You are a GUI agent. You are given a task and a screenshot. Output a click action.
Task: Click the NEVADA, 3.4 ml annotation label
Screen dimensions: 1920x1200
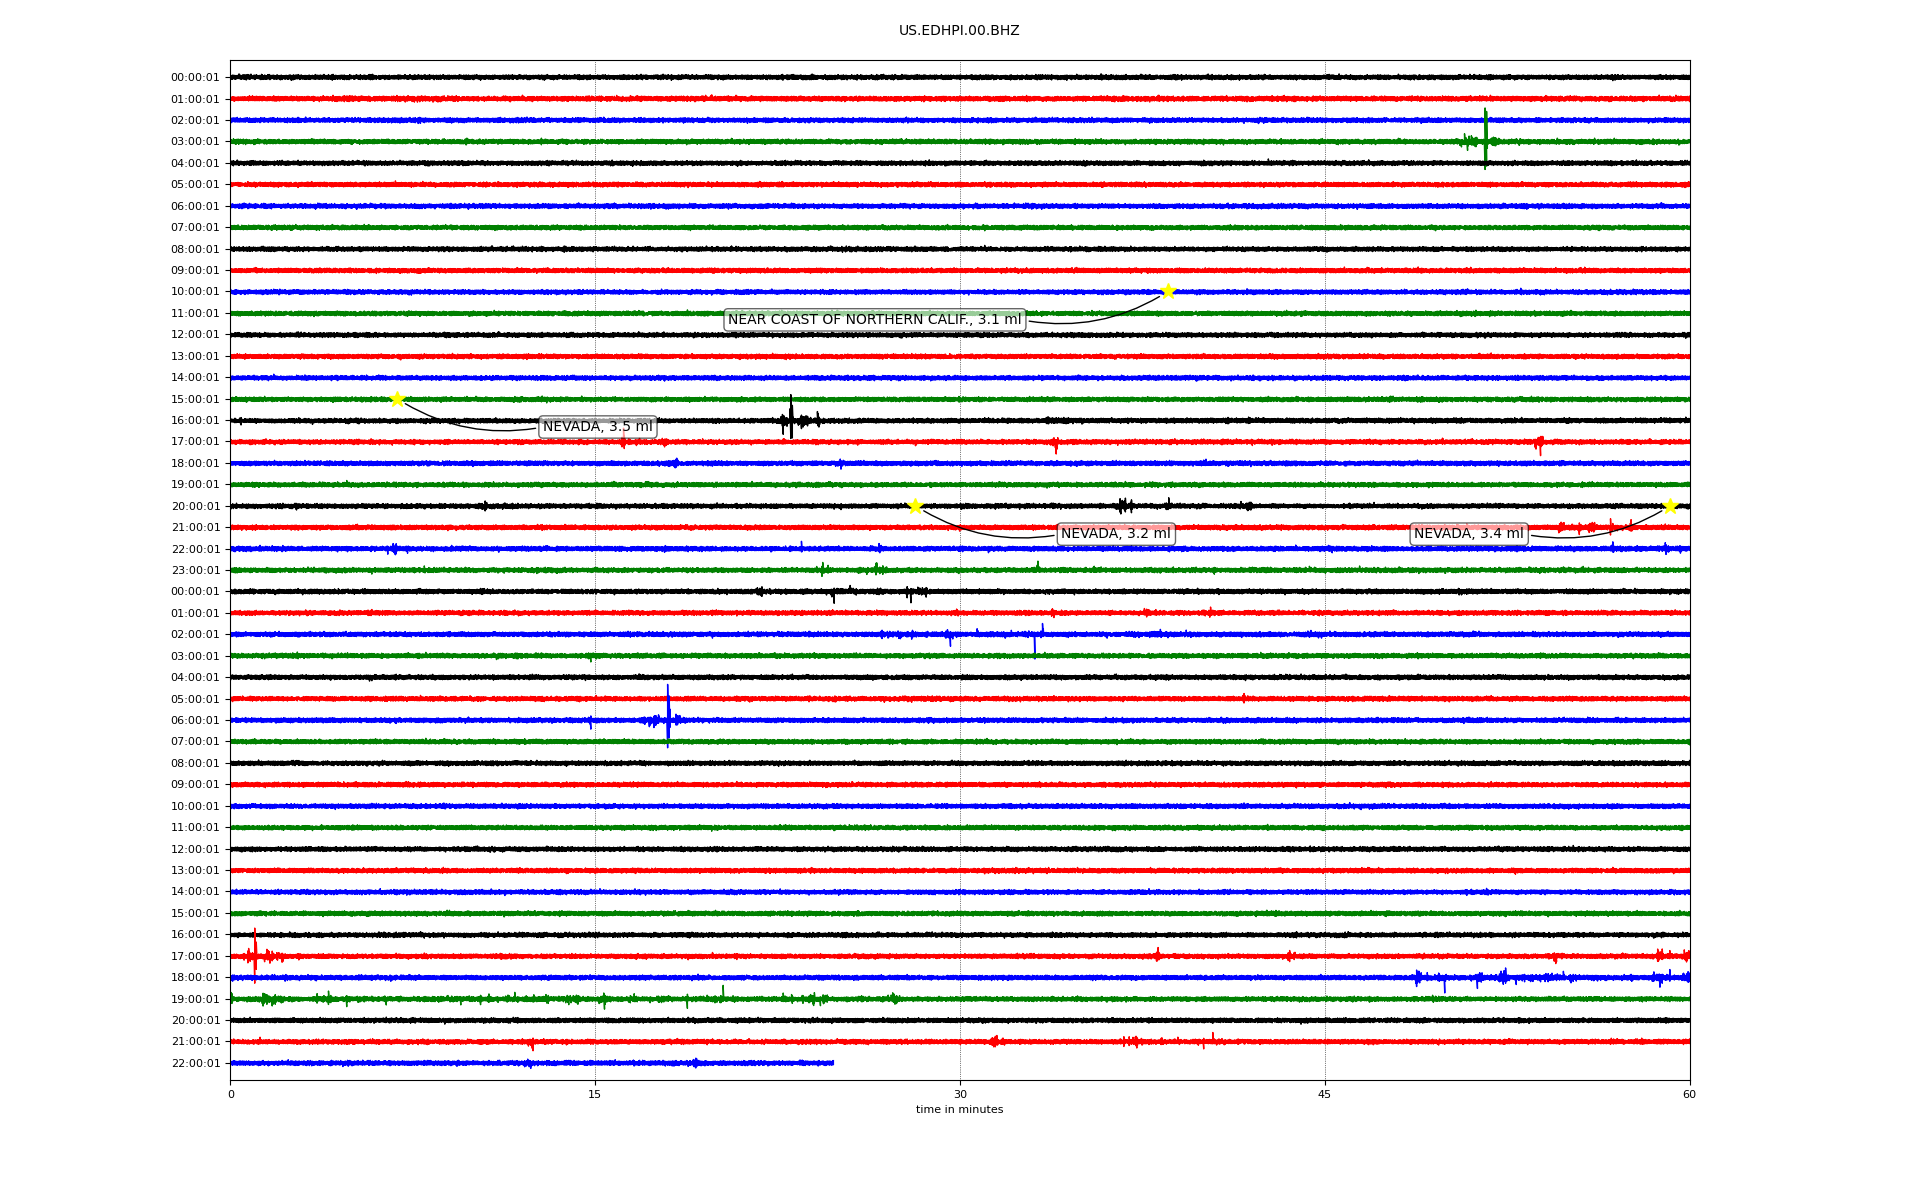click(1468, 534)
